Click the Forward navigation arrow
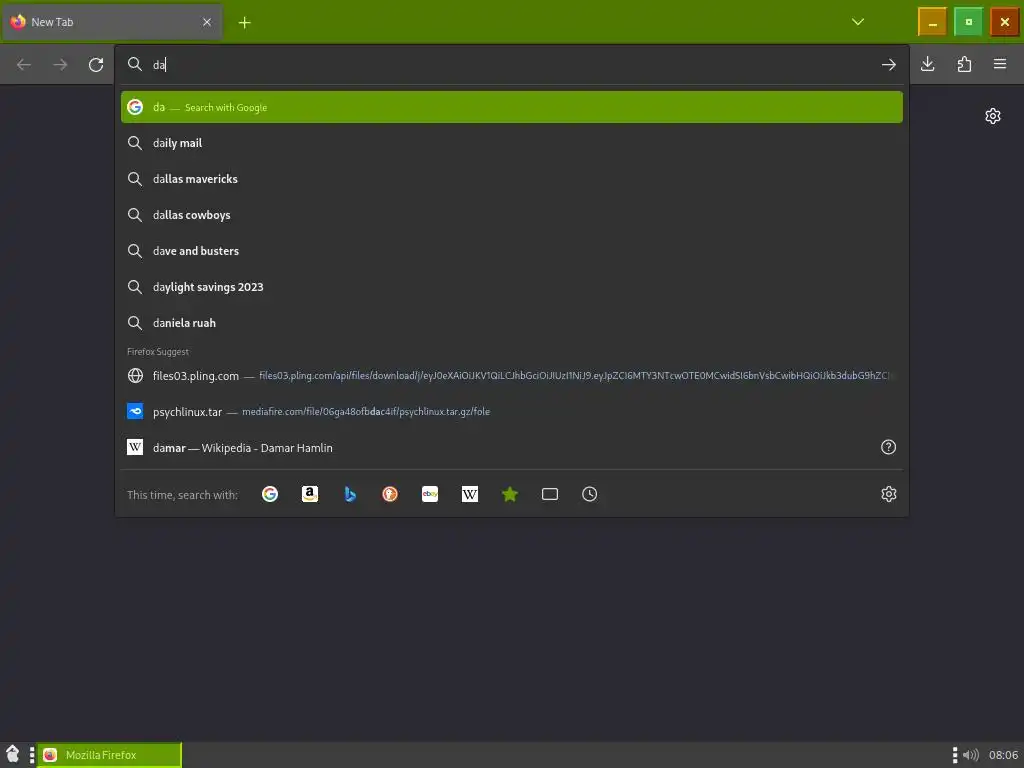Image resolution: width=1024 pixels, height=768 pixels. coord(60,65)
